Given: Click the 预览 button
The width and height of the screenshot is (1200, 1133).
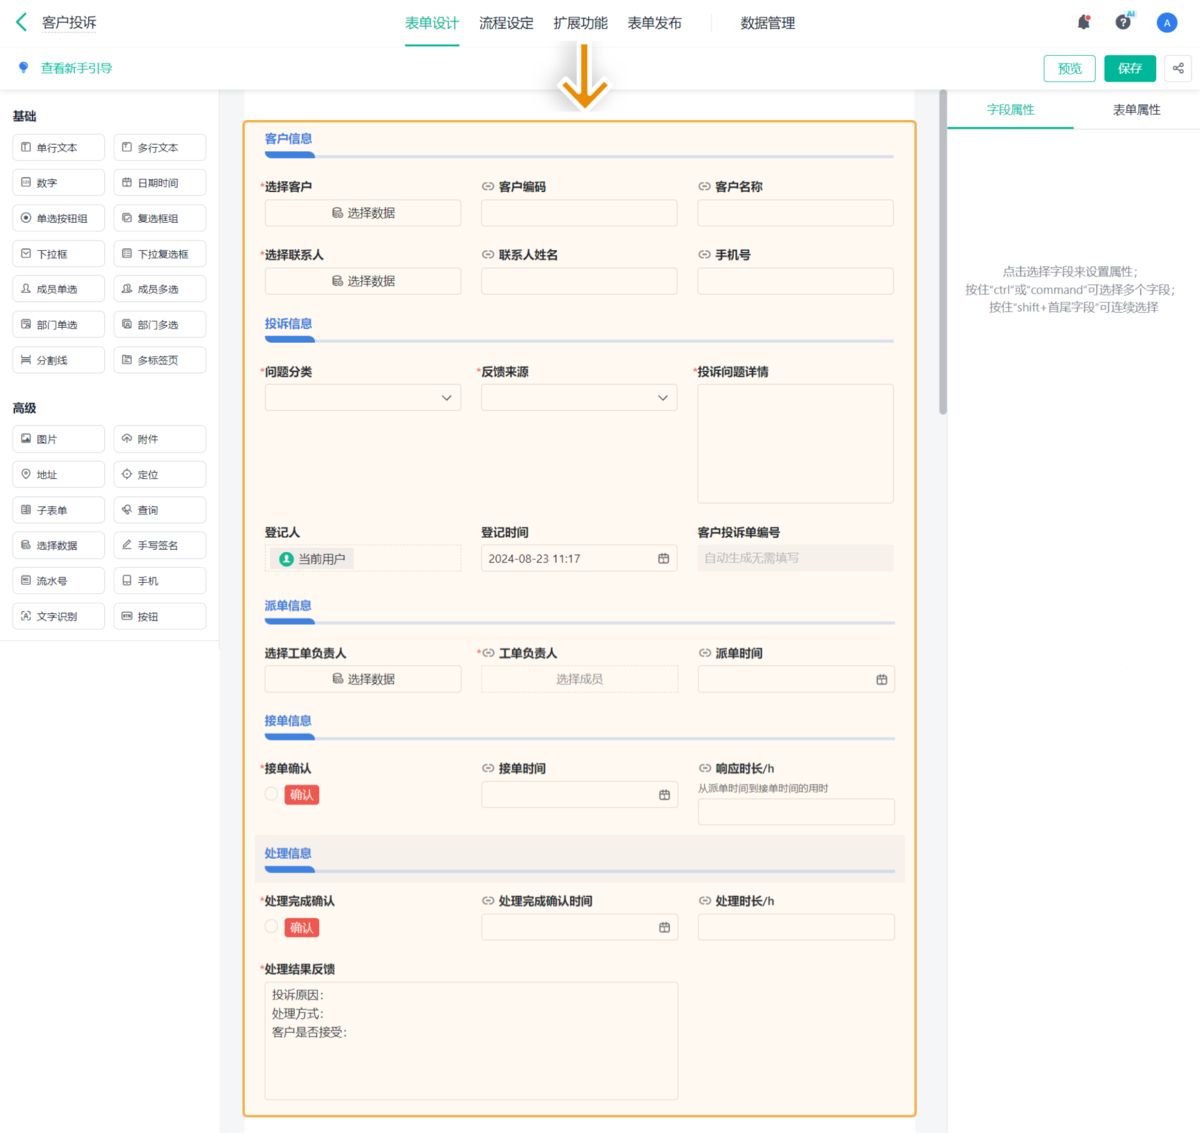Looking at the screenshot, I should click(1070, 68).
